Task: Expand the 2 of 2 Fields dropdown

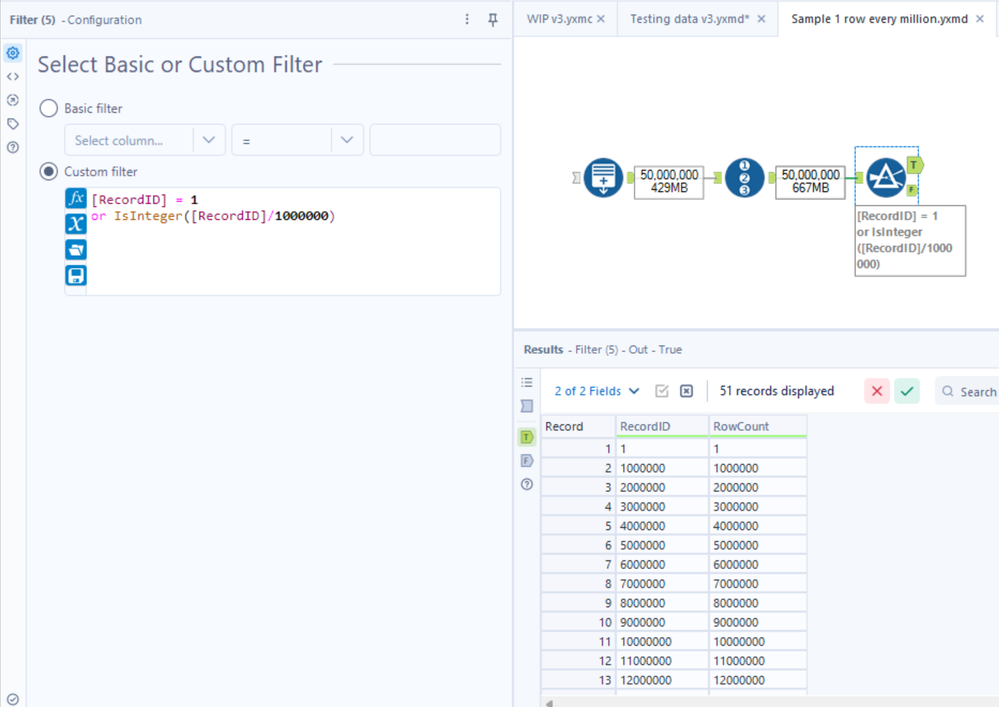Action: [x=596, y=391]
